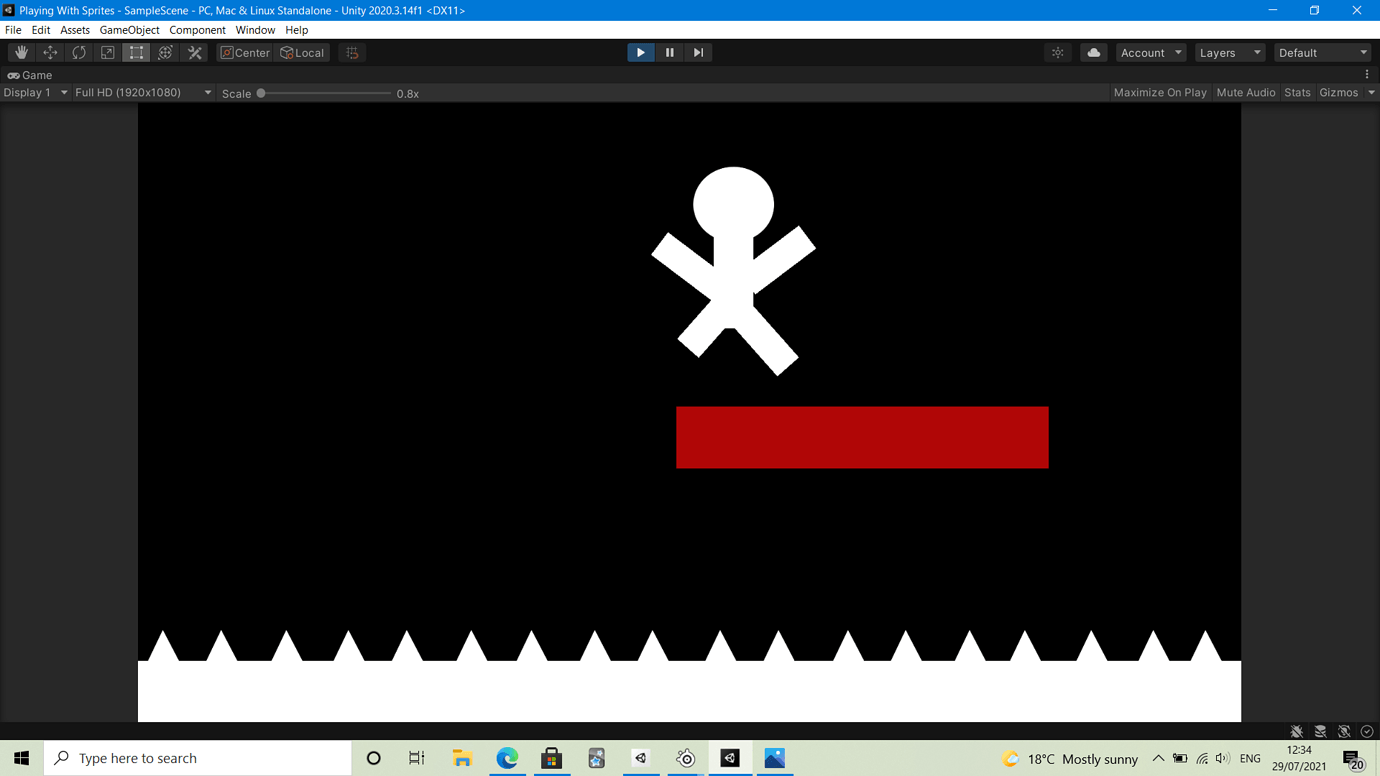Select the Move tool
Screen dimensions: 1380x776
[49, 52]
